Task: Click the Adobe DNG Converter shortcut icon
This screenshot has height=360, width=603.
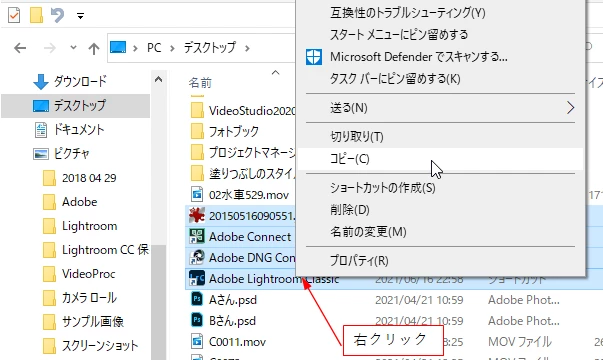Action: pos(197,257)
